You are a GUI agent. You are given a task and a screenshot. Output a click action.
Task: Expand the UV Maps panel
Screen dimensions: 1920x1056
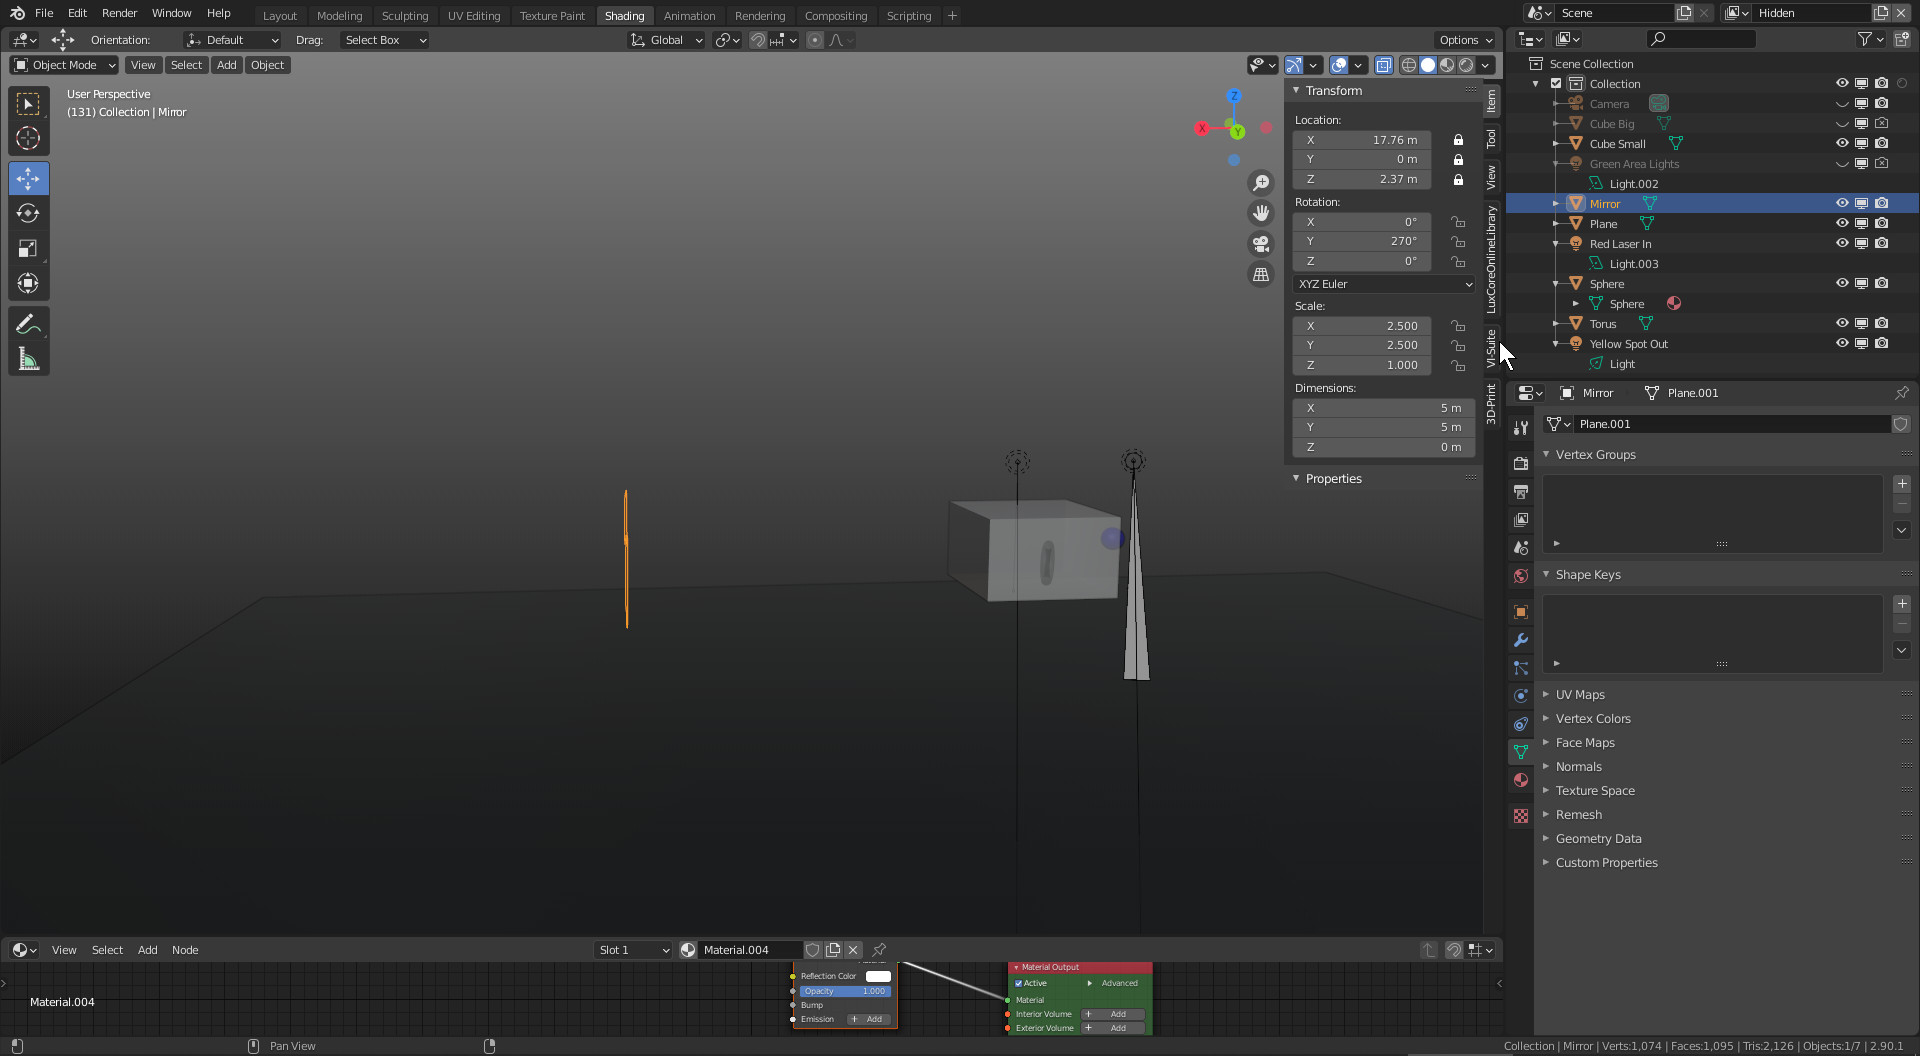[1580, 694]
